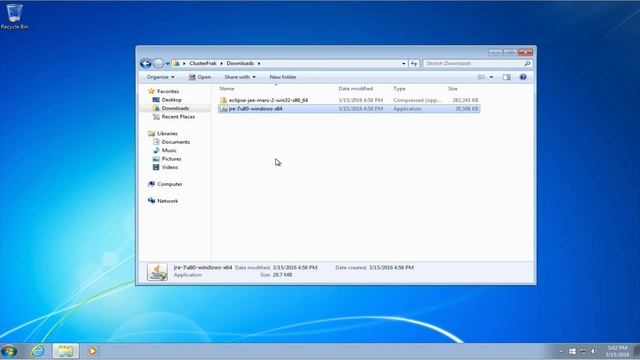
Task: Click the Java icon in details pane
Action: coord(158,272)
